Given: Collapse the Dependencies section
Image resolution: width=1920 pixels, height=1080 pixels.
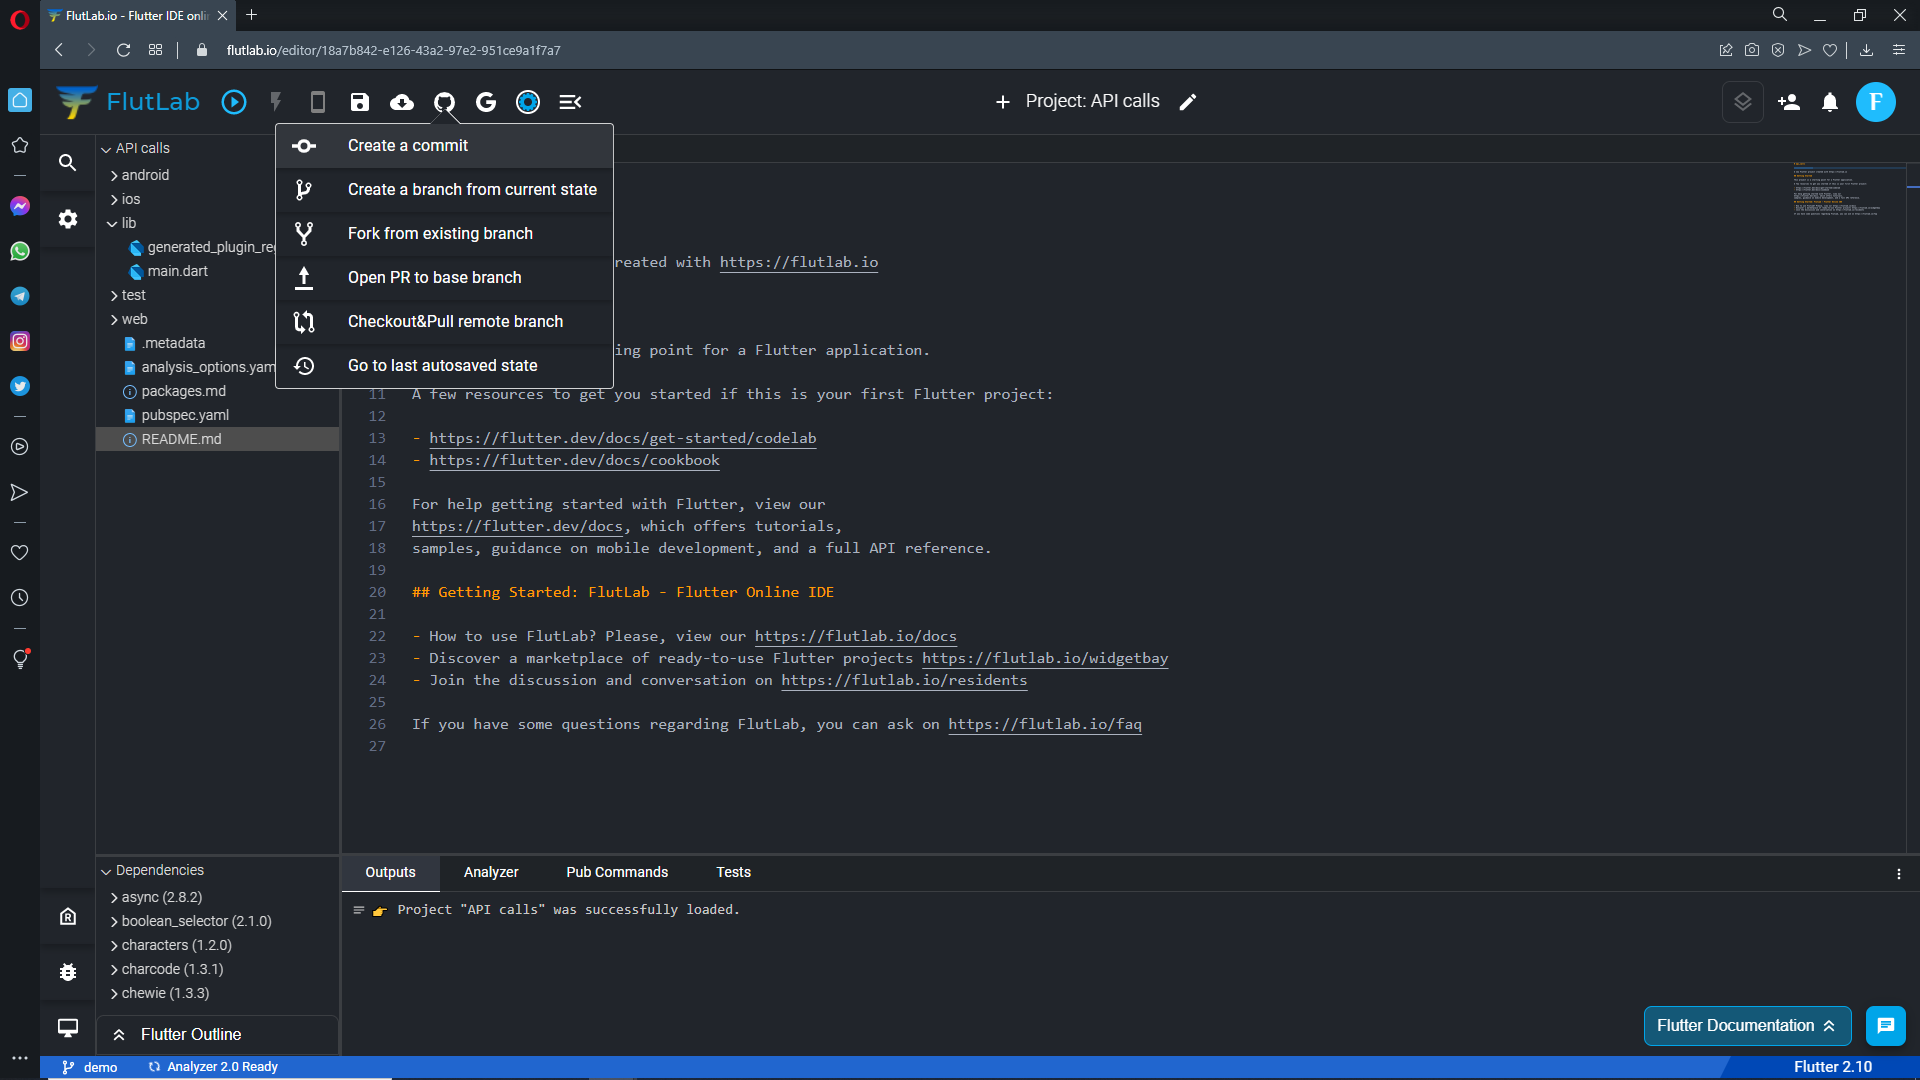Looking at the screenshot, I should coord(106,872).
